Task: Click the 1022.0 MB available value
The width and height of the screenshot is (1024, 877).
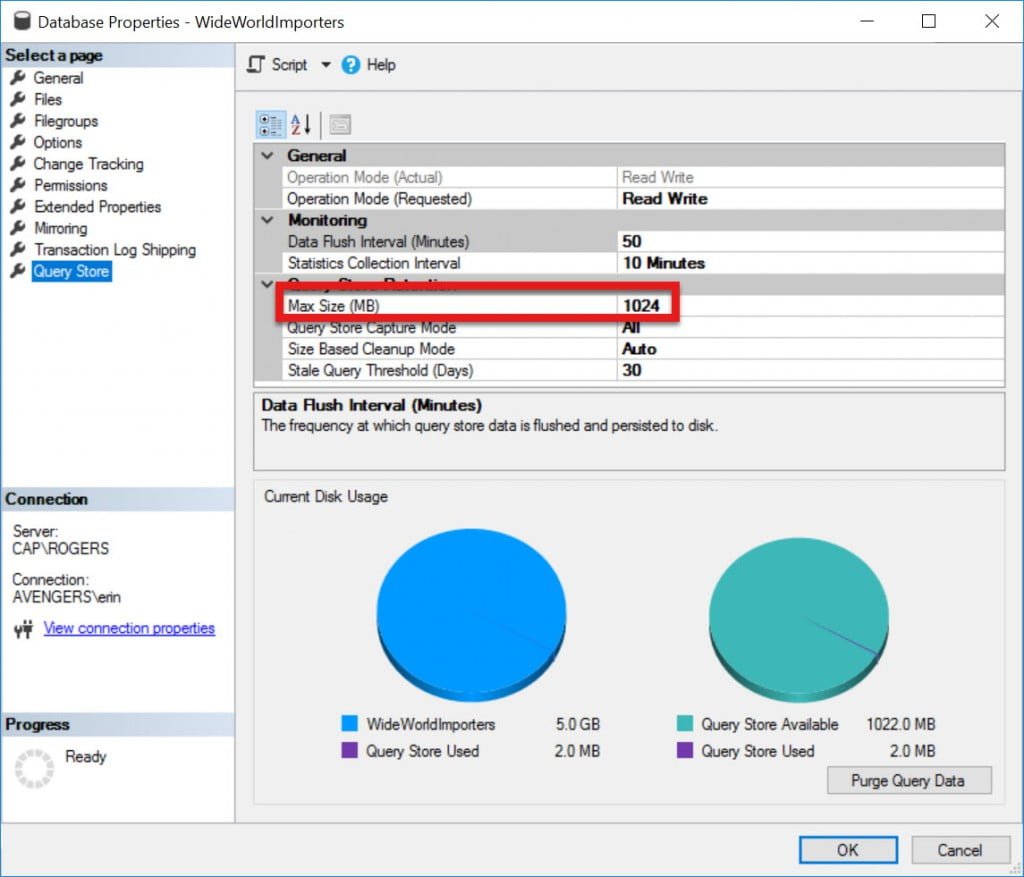Action: [901, 724]
